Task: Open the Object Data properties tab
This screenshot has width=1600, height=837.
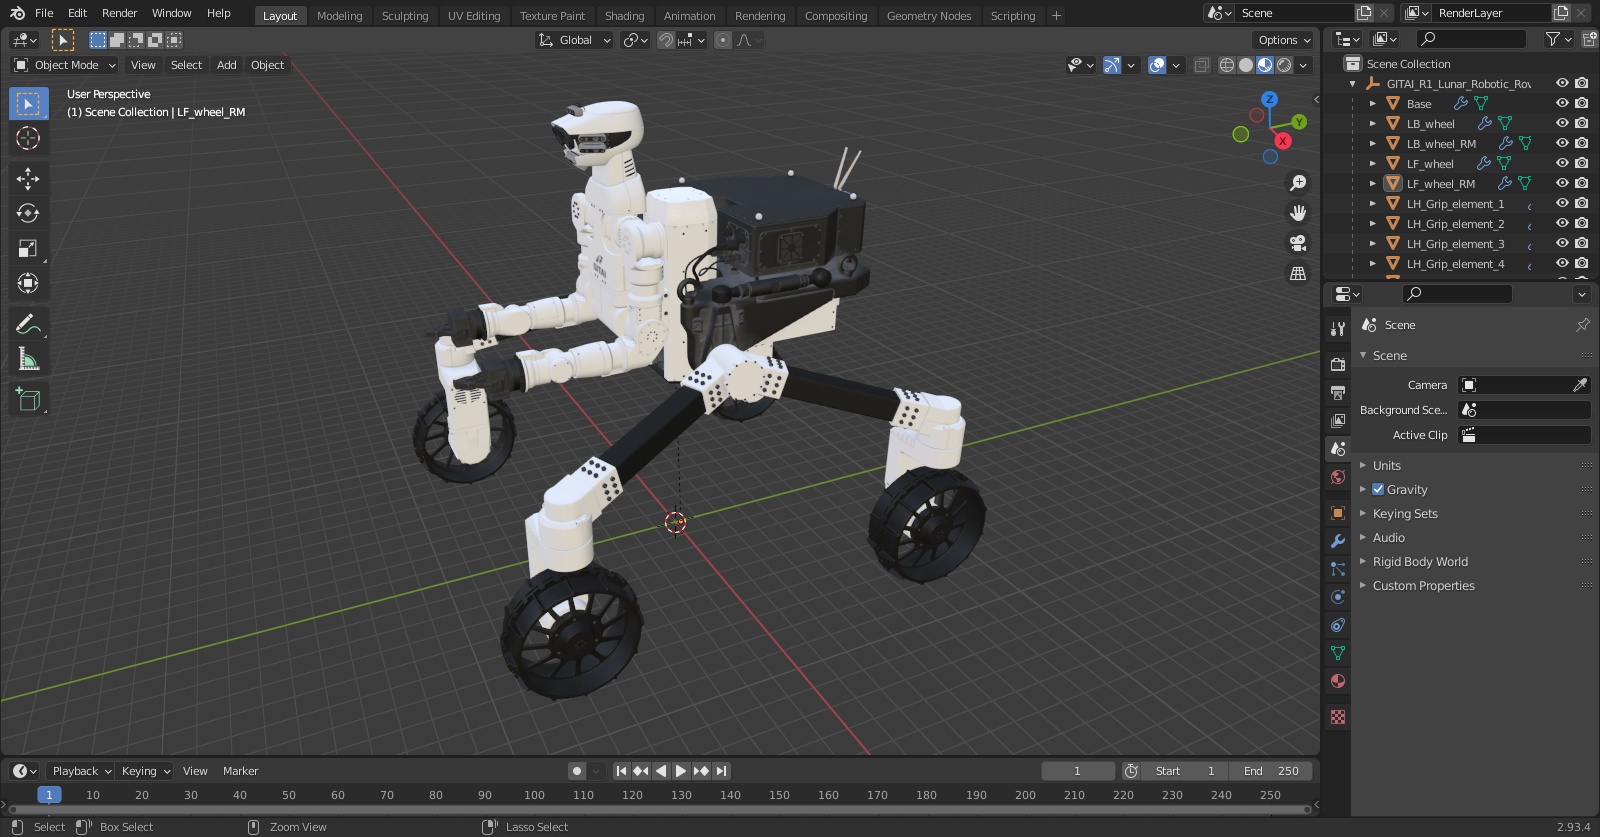Action: pos(1338,653)
